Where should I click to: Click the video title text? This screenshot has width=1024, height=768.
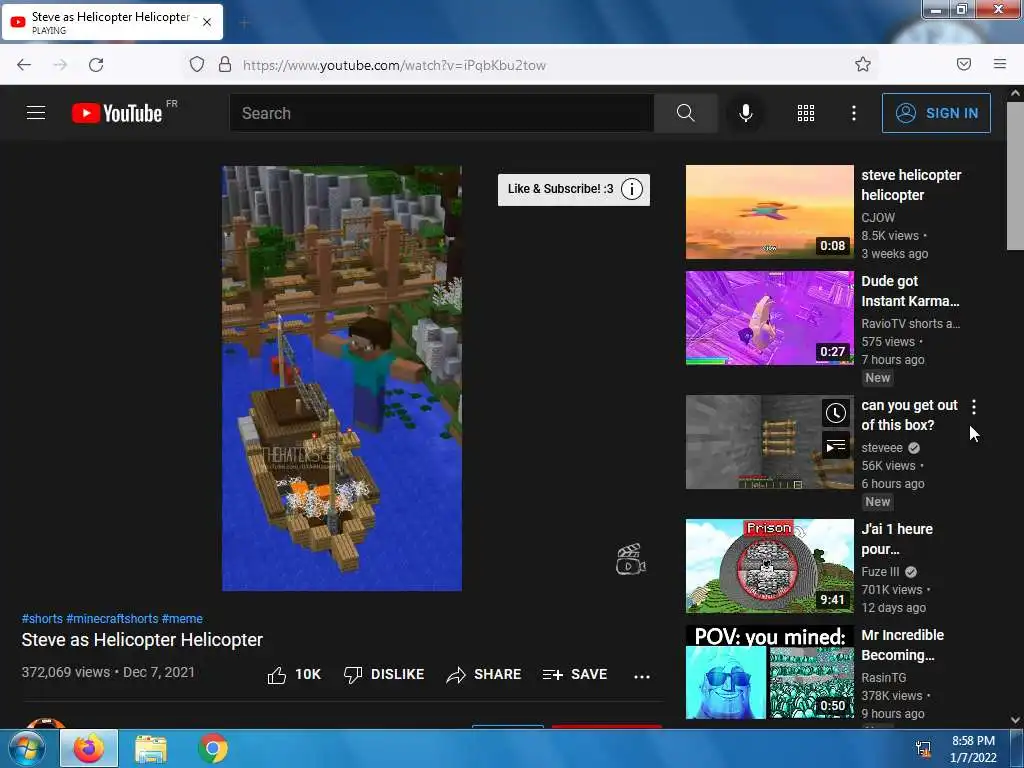tap(142, 640)
